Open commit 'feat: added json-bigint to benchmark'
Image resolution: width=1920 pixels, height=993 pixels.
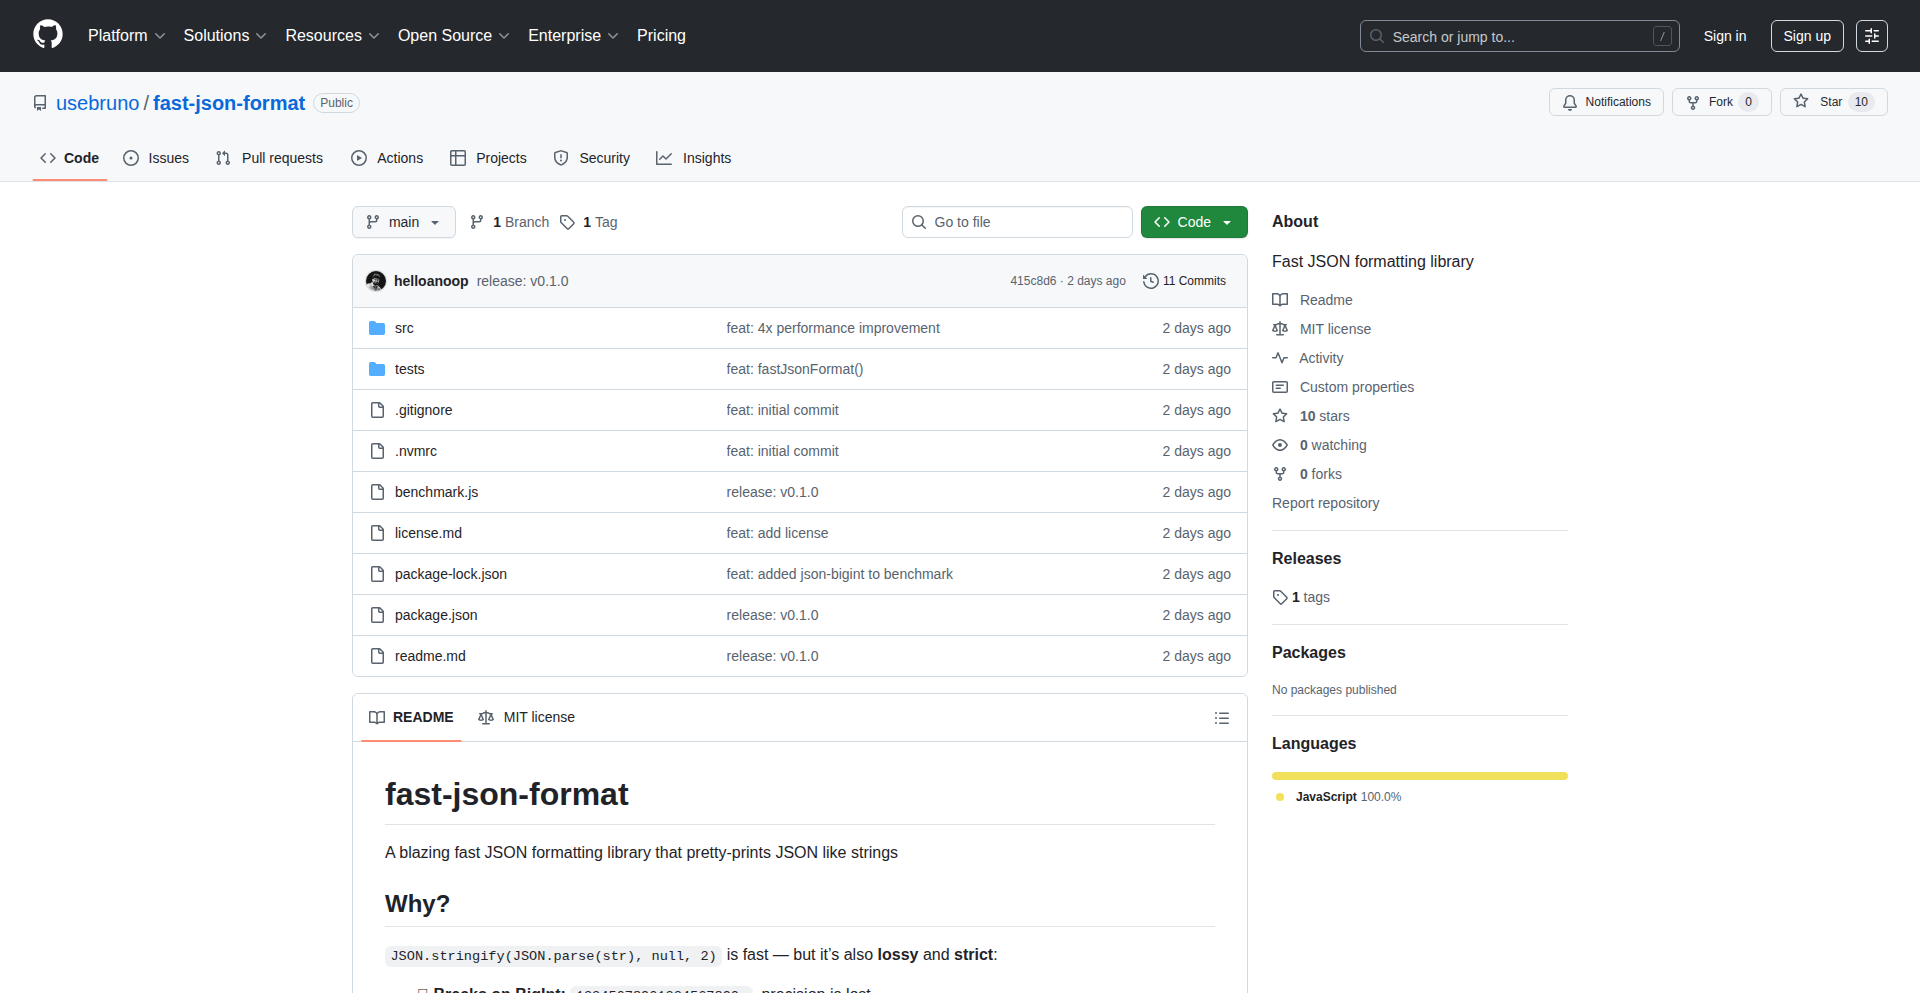click(840, 574)
